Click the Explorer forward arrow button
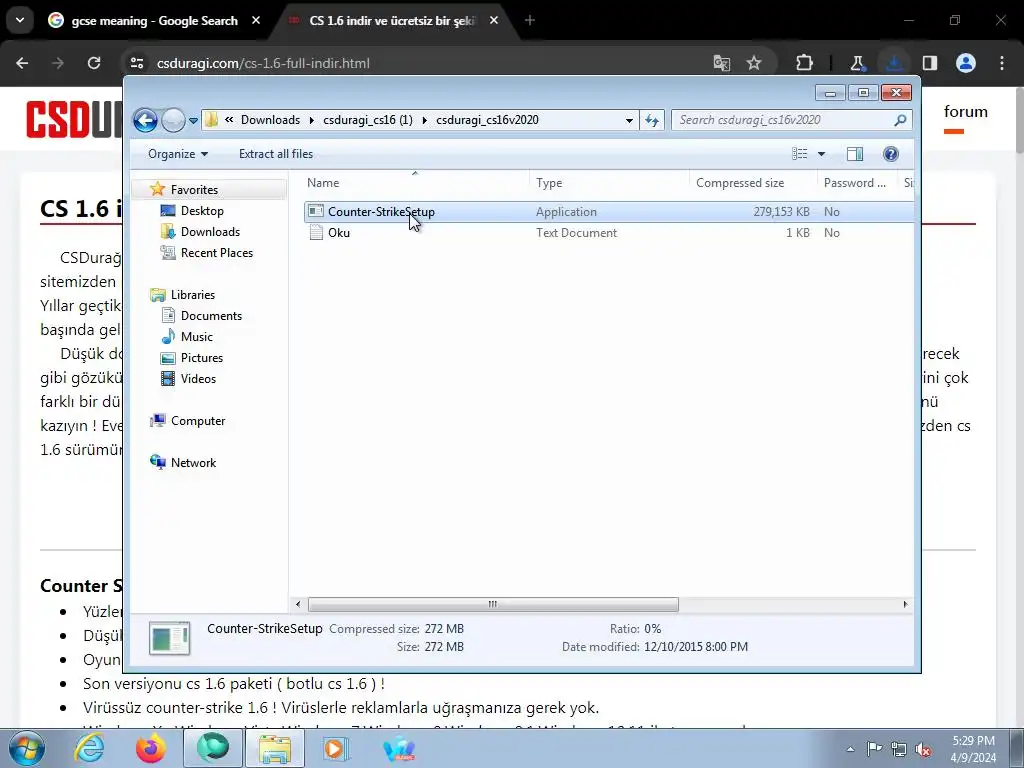The image size is (1024, 768). click(173, 120)
